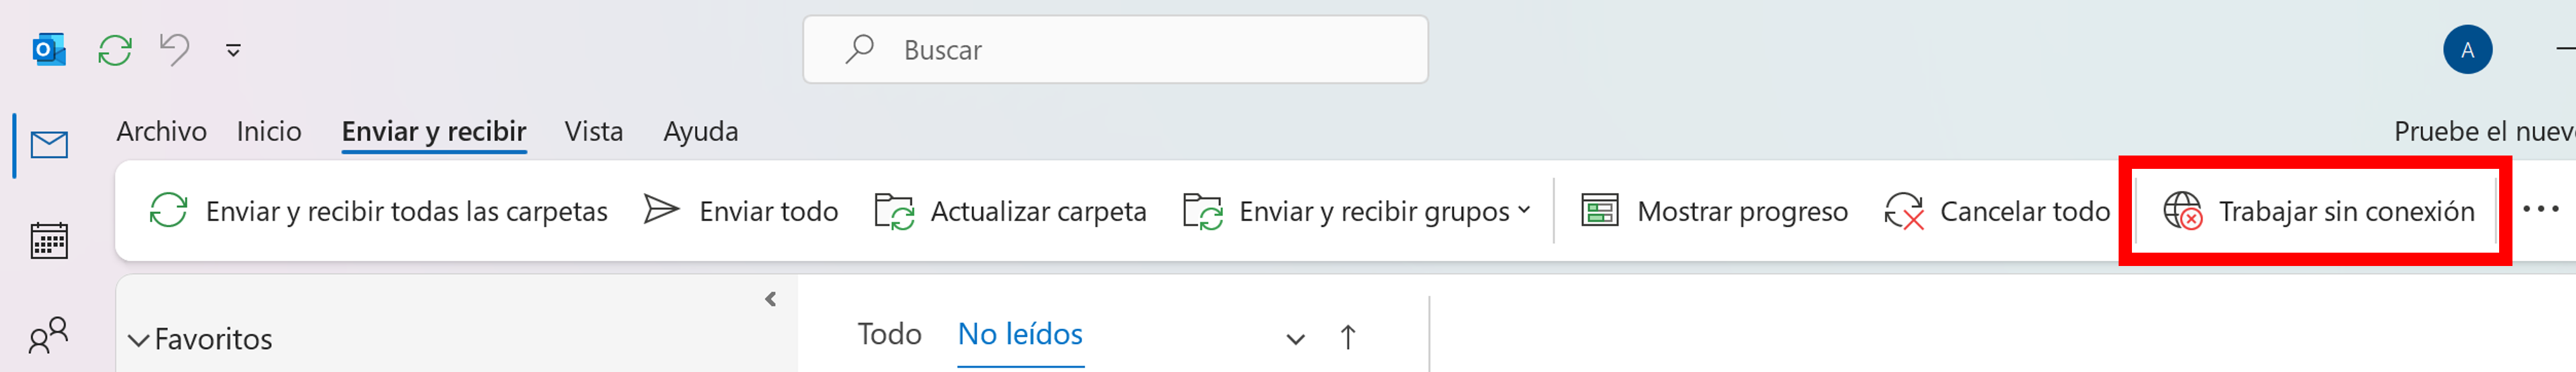Click Cancelar todo
This screenshot has width=2576, height=372.
tap(1997, 211)
